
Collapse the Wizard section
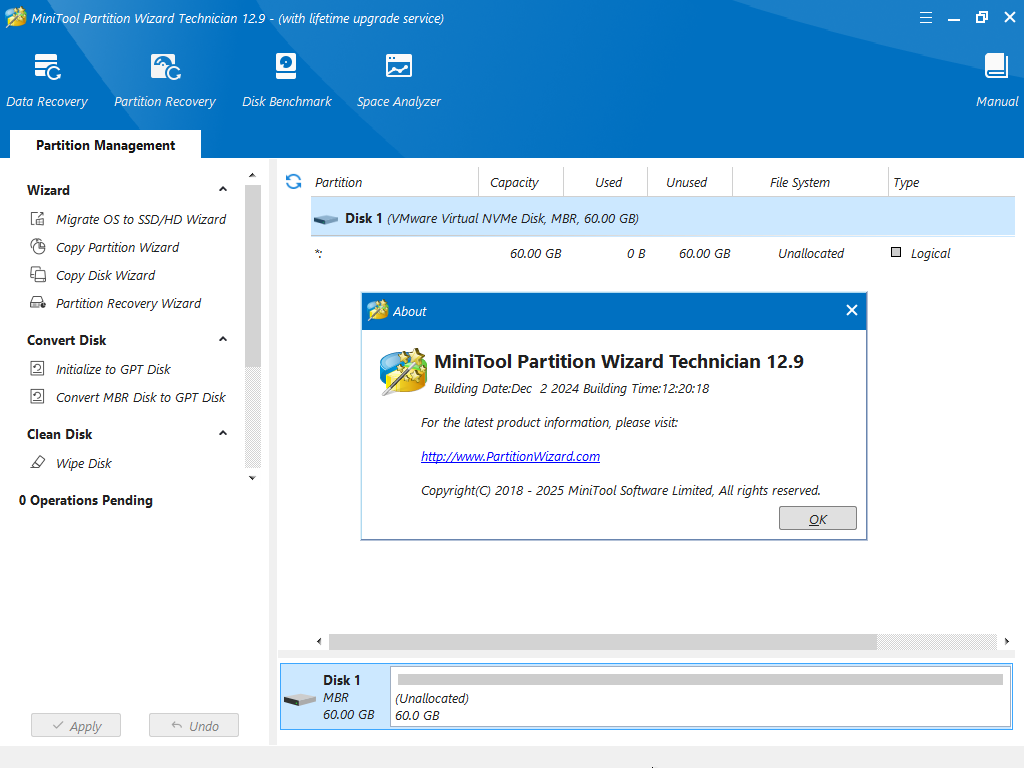223,190
